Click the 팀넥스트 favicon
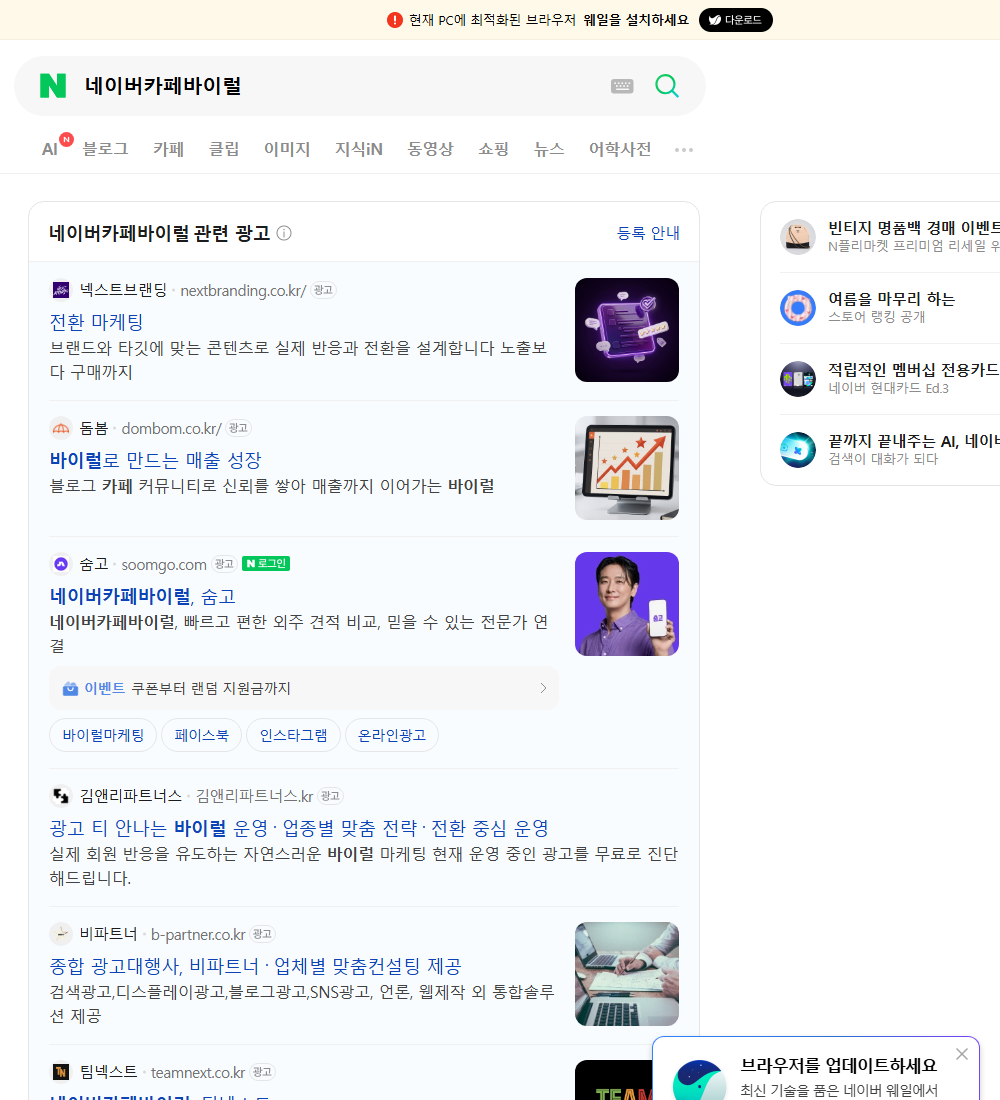This screenshot has width=1000, height=1100. [61, 1072]
